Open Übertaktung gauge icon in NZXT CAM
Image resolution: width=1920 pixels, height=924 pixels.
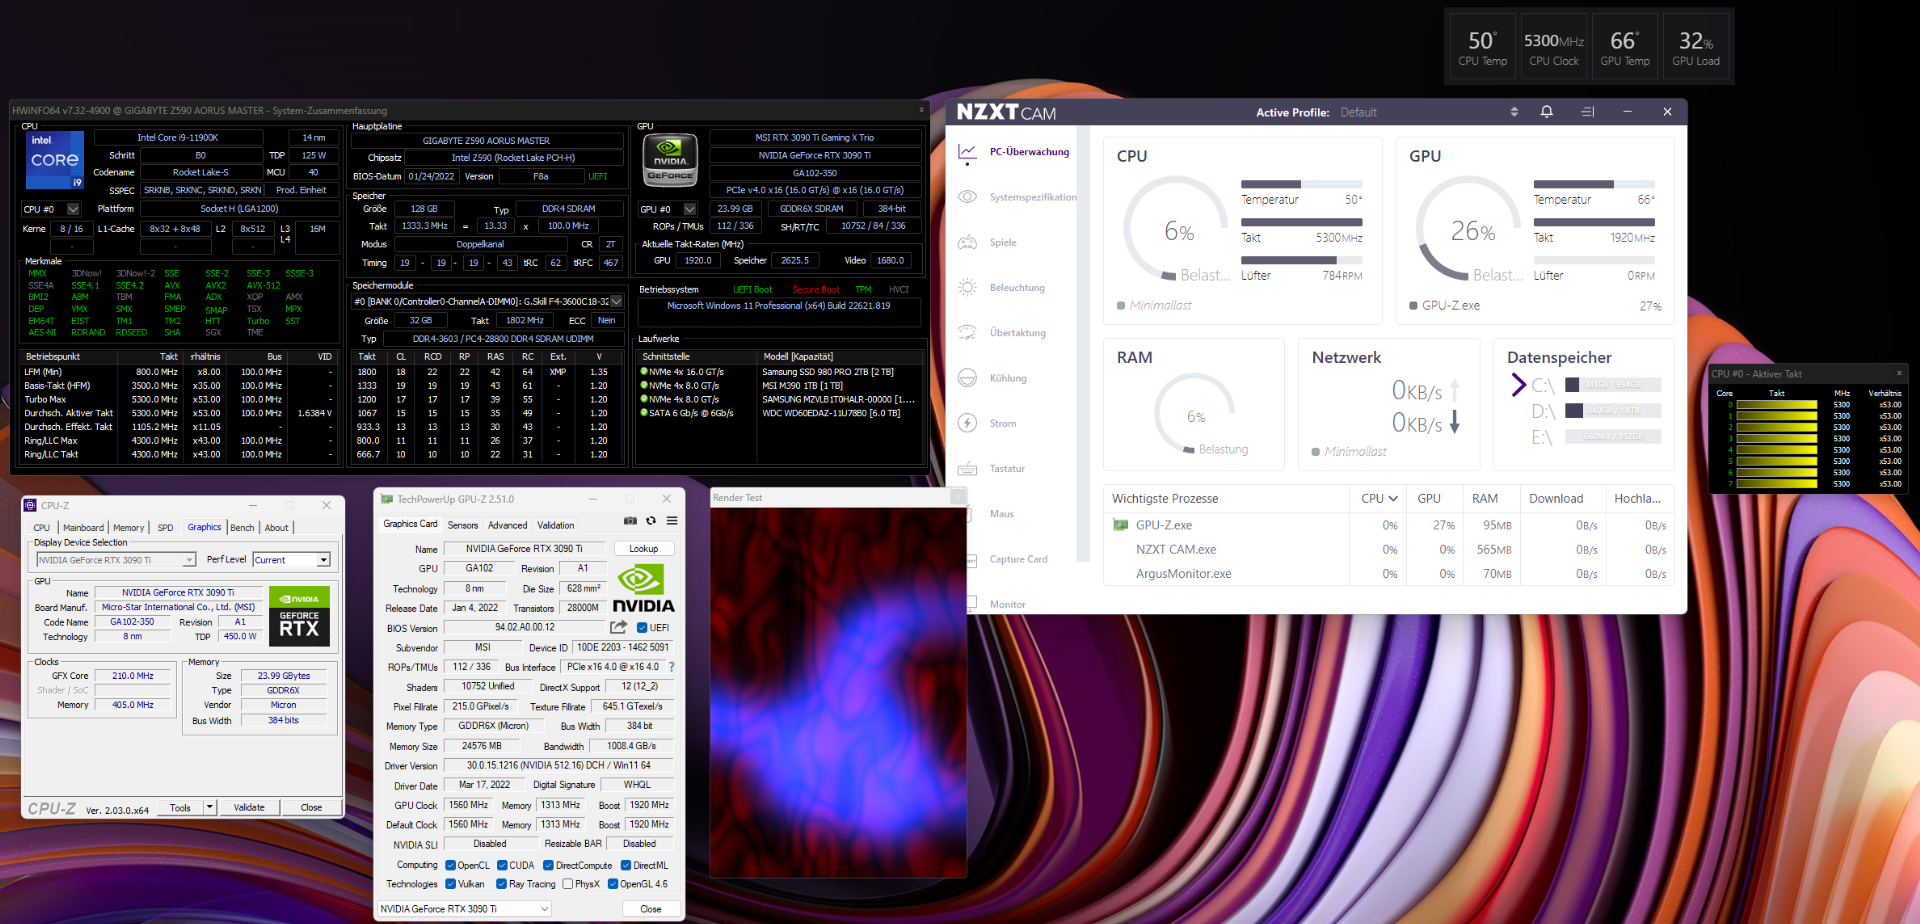pos(967,332)
